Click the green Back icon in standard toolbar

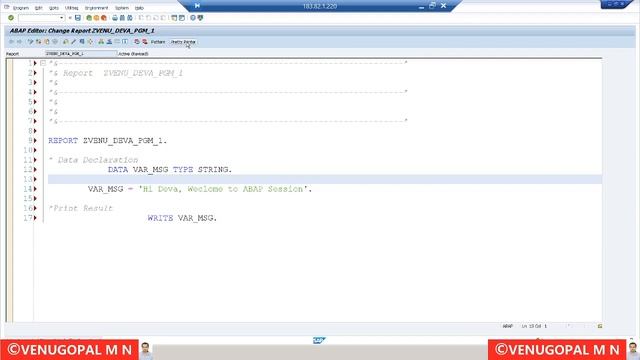click(x=89, y=18)
